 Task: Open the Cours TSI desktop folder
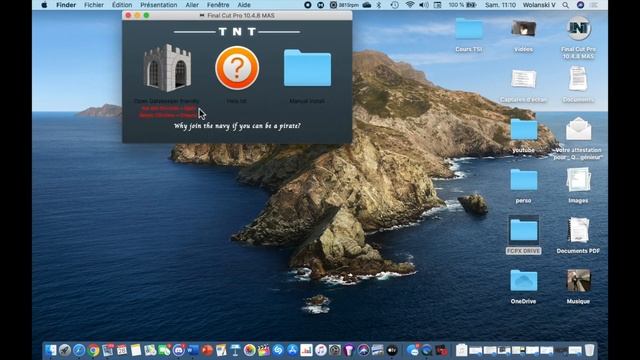[469, 29]
